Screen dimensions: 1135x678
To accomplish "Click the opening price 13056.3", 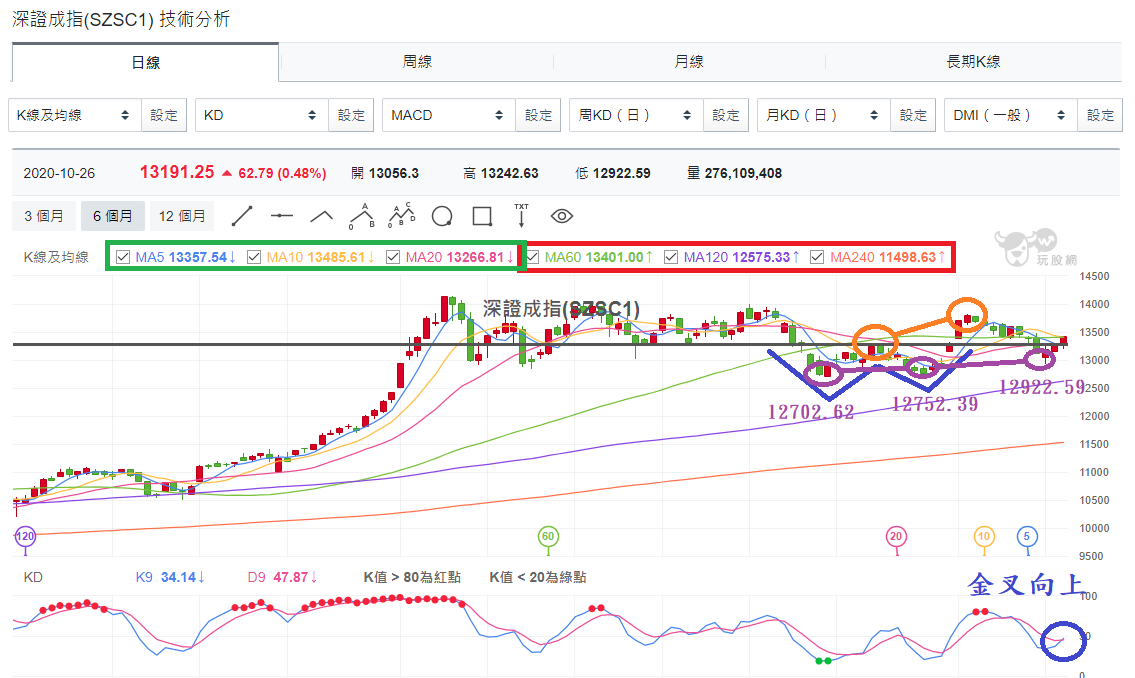I will pyautogui.click(x=394, y=174).
